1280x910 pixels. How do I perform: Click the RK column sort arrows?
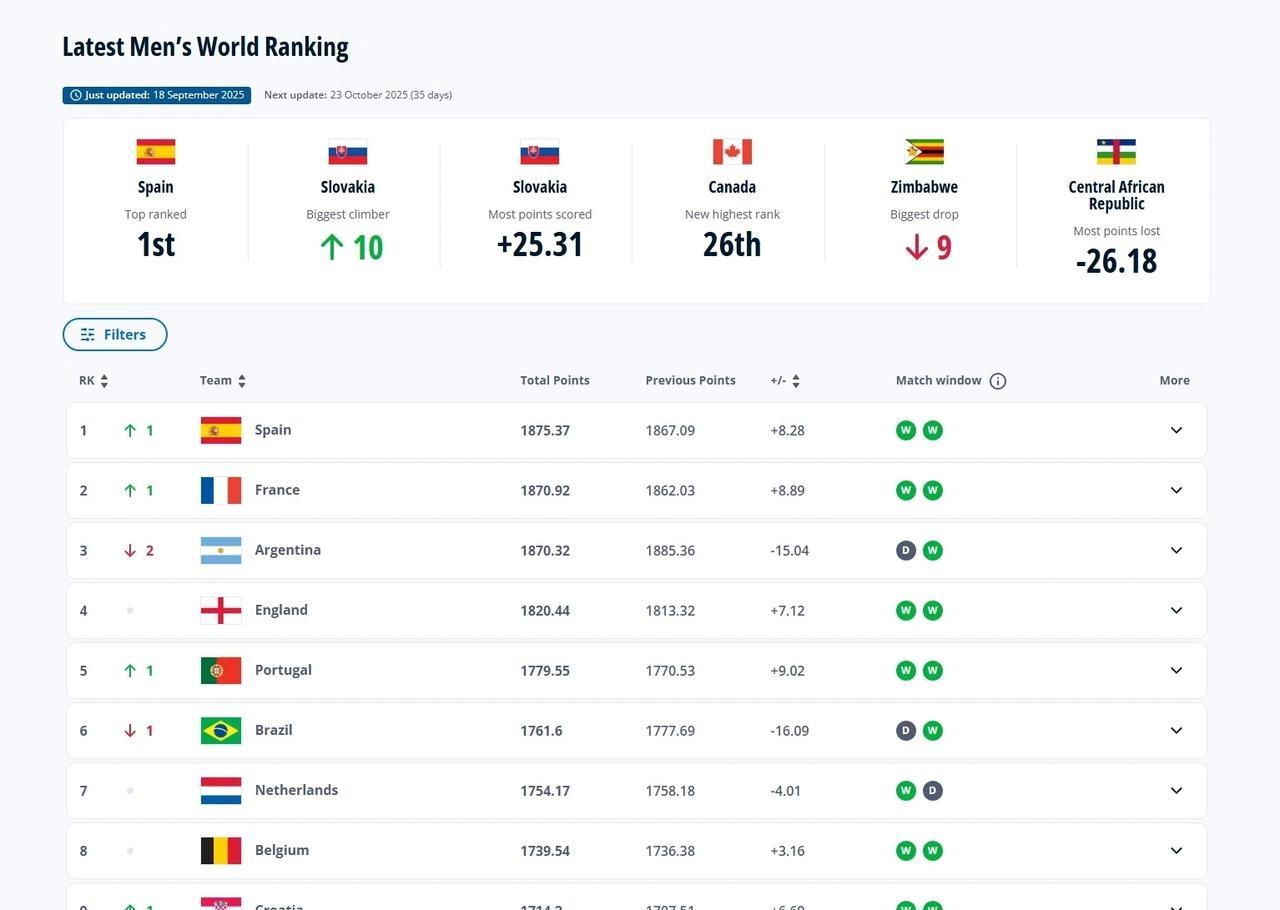click(x=104, y=381)
